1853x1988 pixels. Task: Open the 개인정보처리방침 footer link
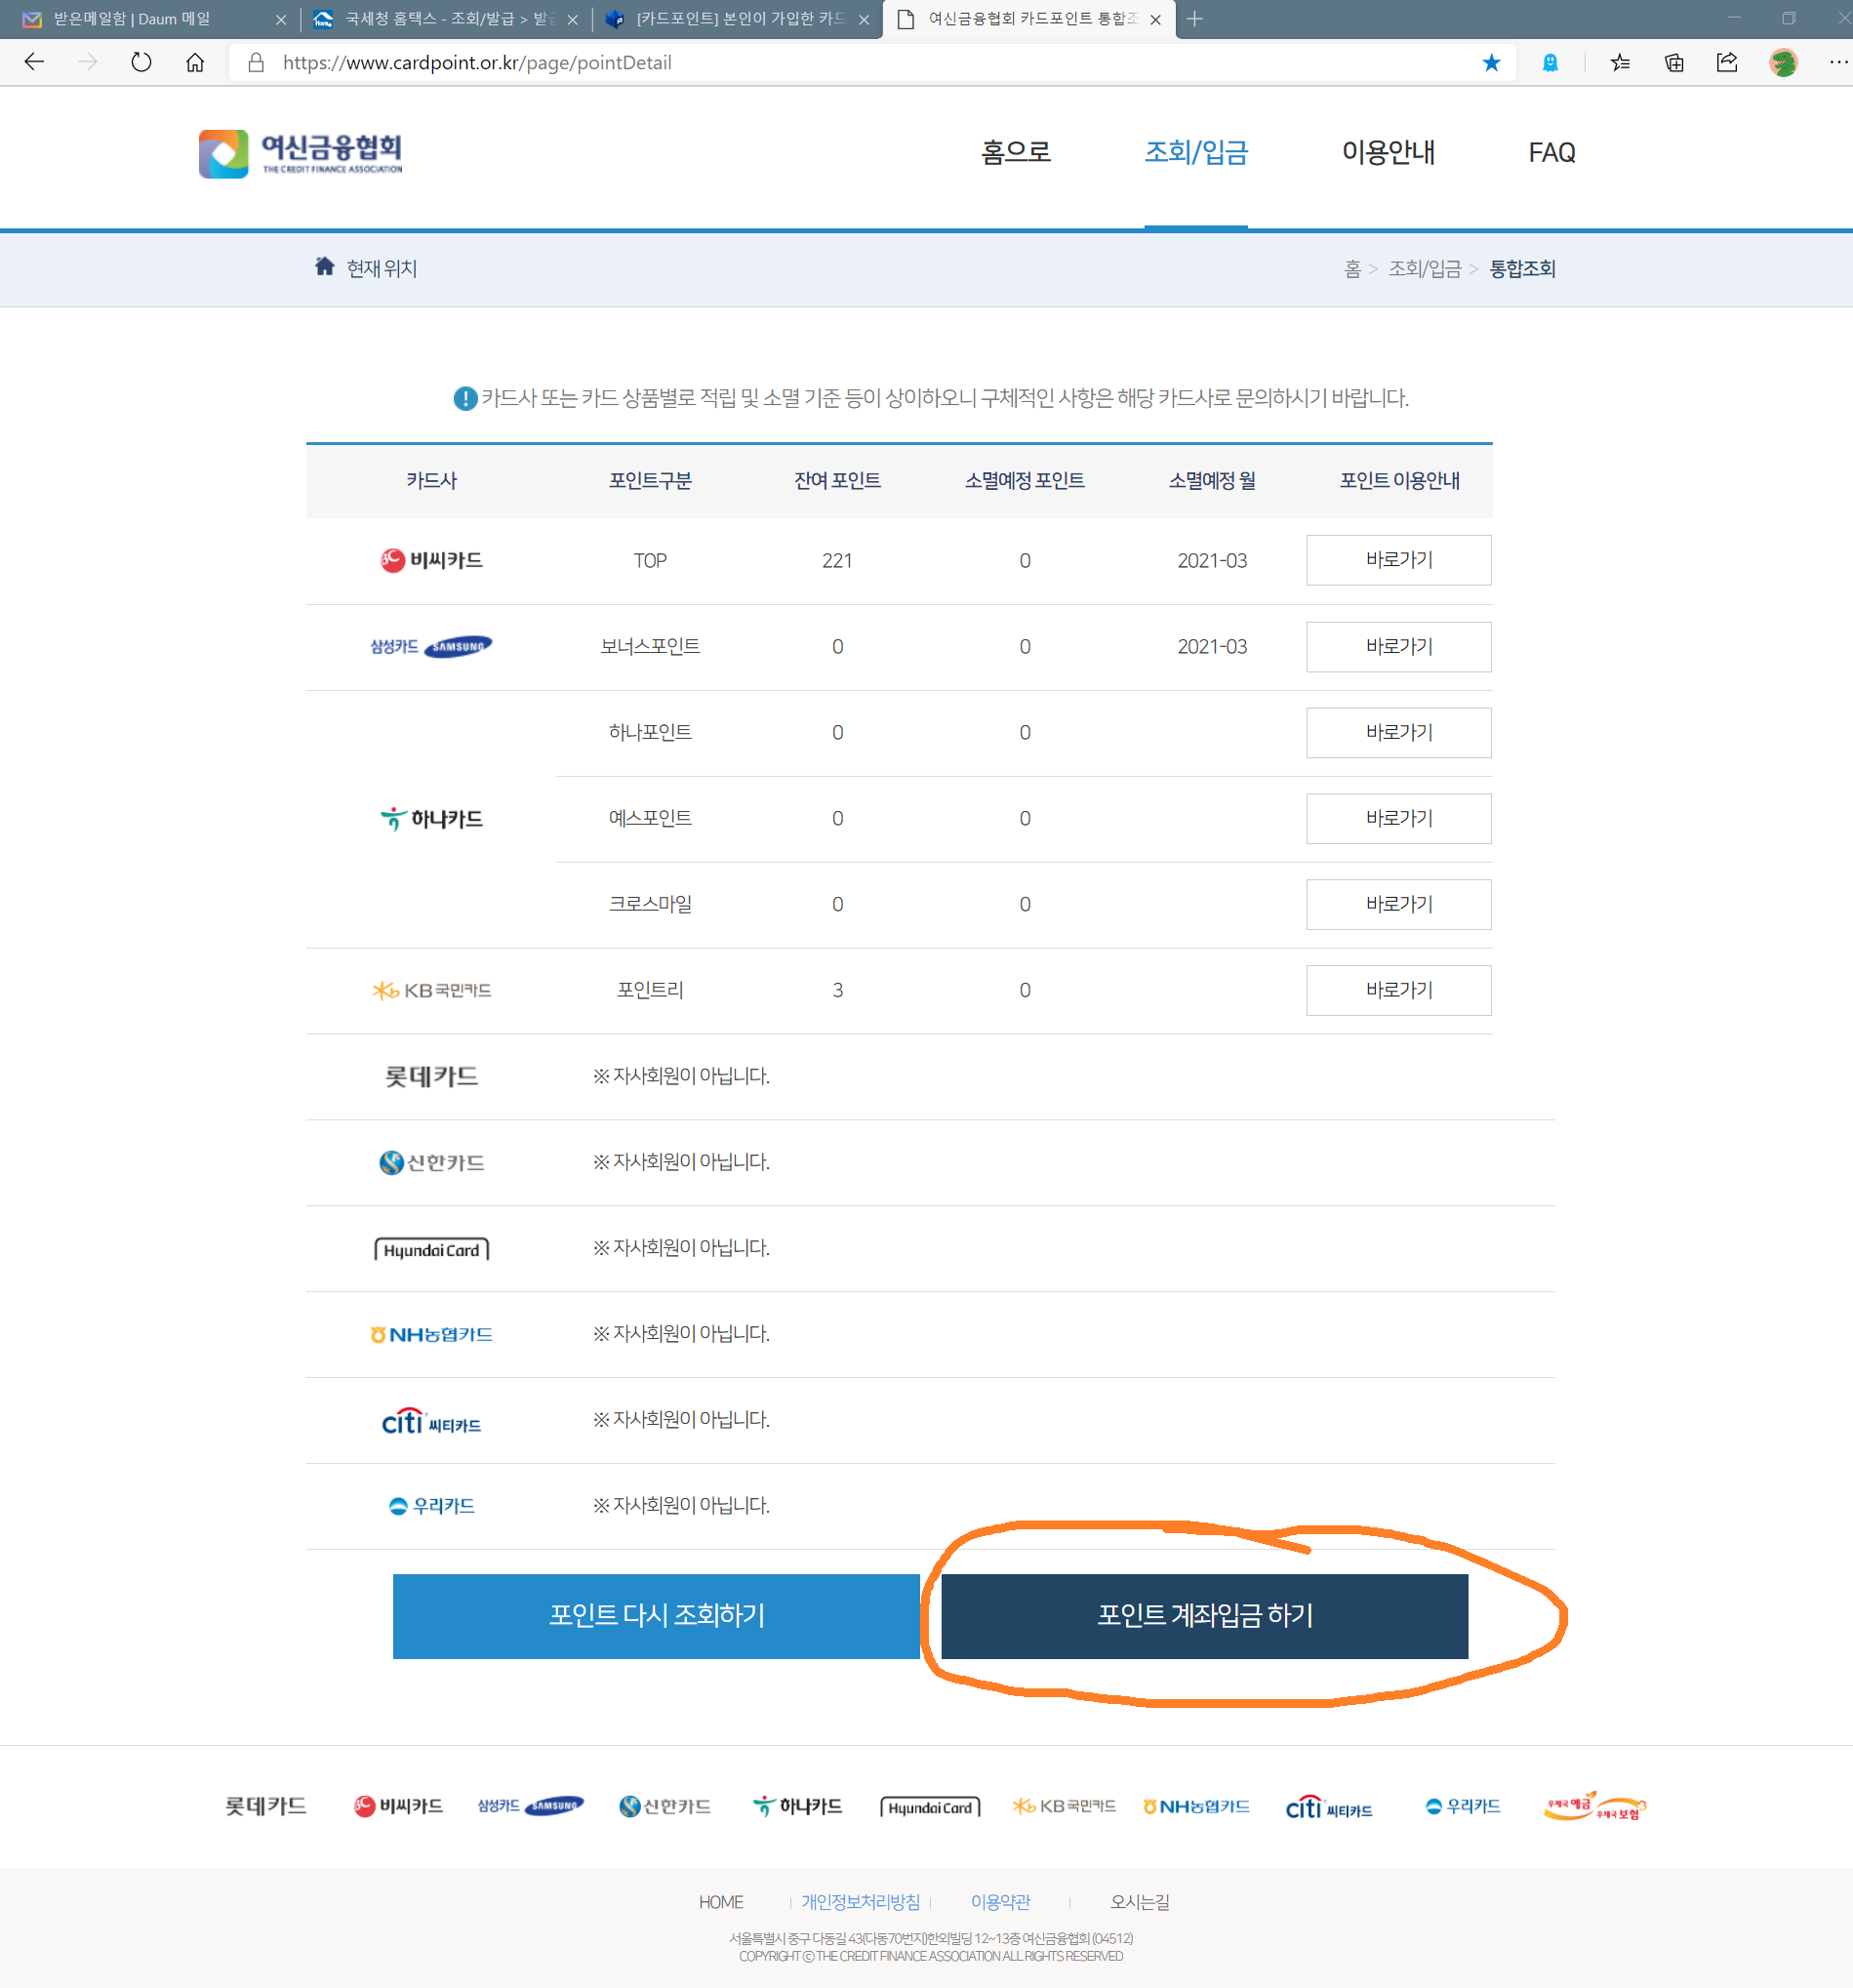[860, 1902]
